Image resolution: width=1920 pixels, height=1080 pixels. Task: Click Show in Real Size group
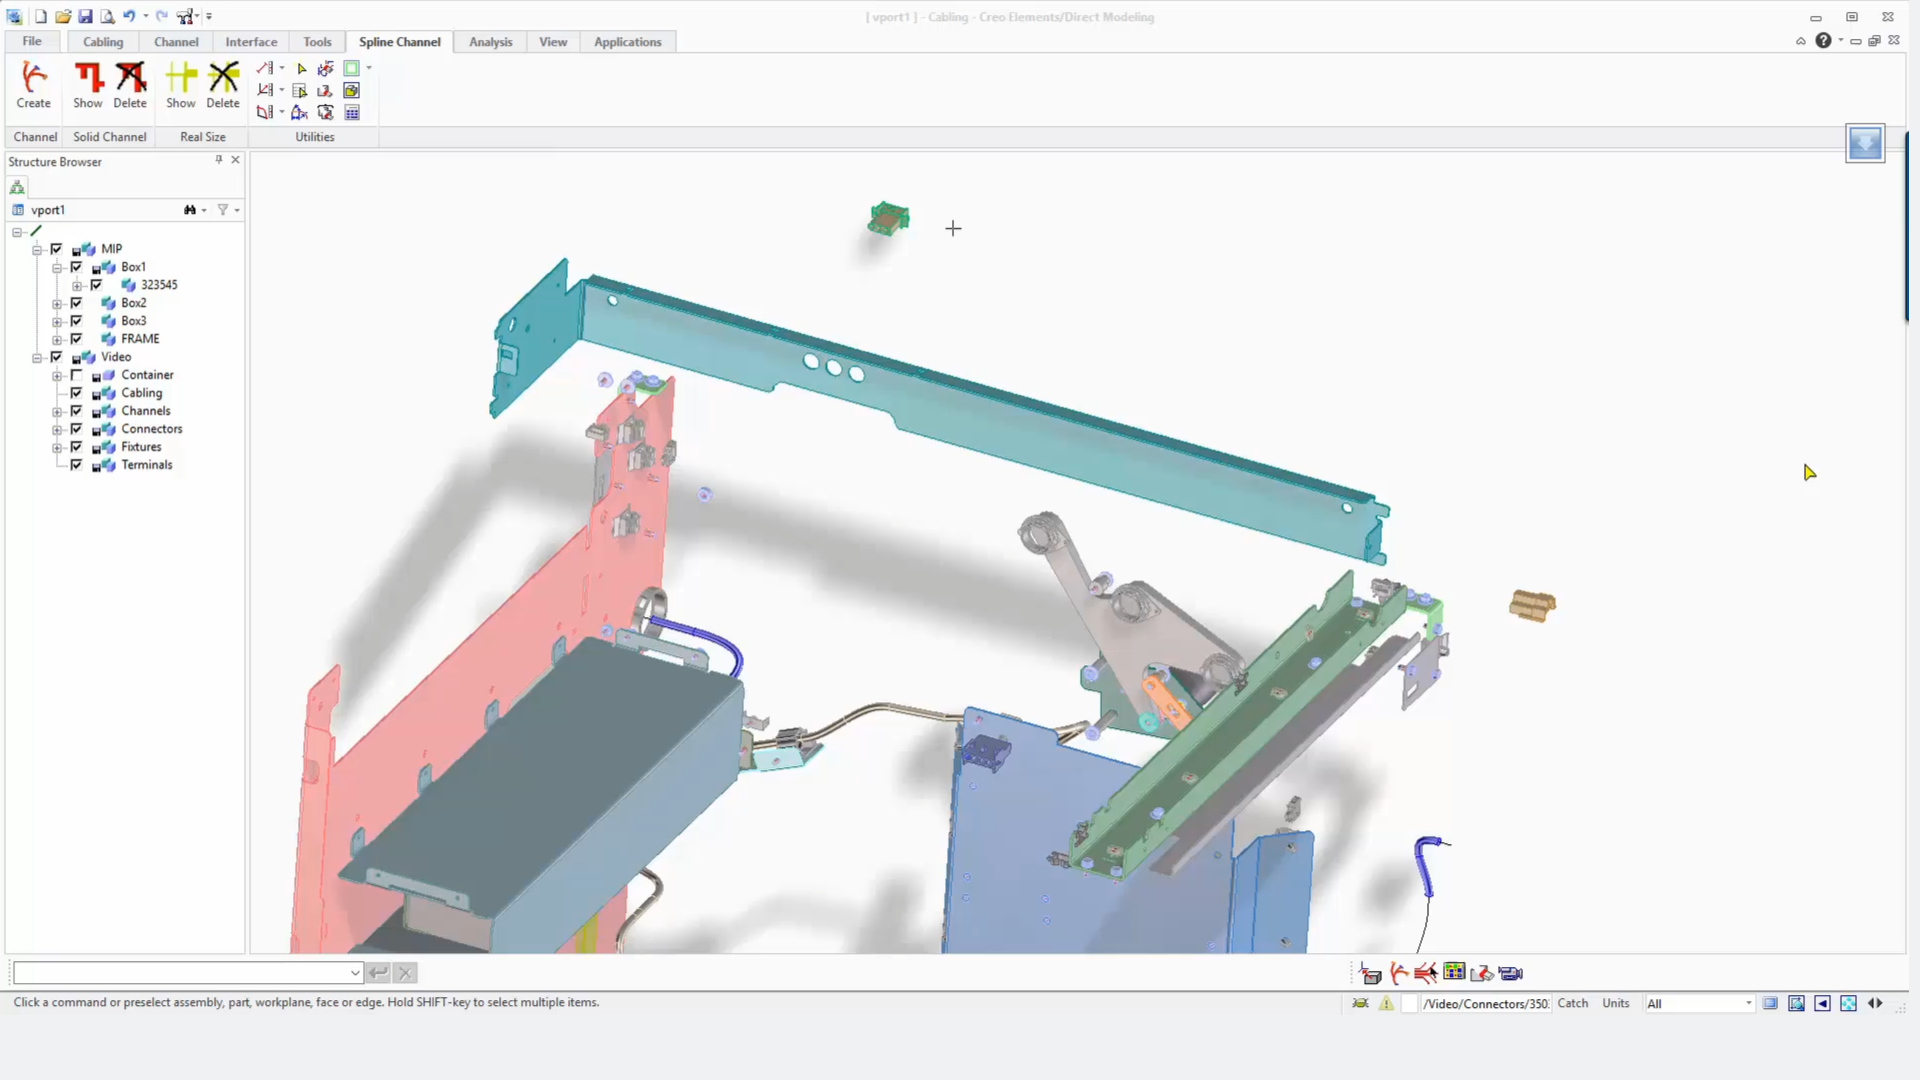tap(181, 85)
